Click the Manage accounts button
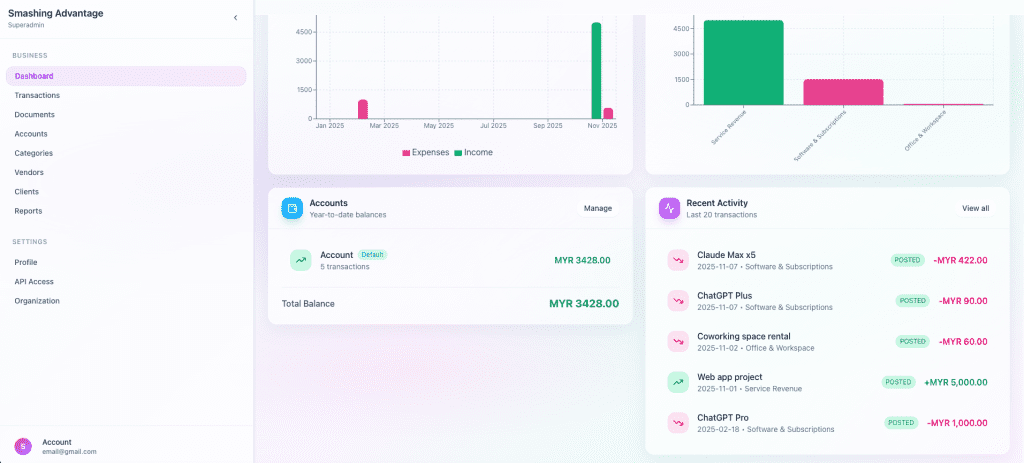The width and height of the screenshot is (1024, 463). (598, 208)
